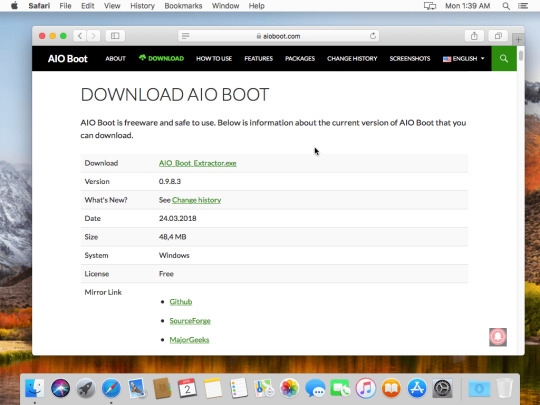This screenshot has width=540, height=405.
Task: Open Notification Center from menu bar
Action: coord(523,6)
